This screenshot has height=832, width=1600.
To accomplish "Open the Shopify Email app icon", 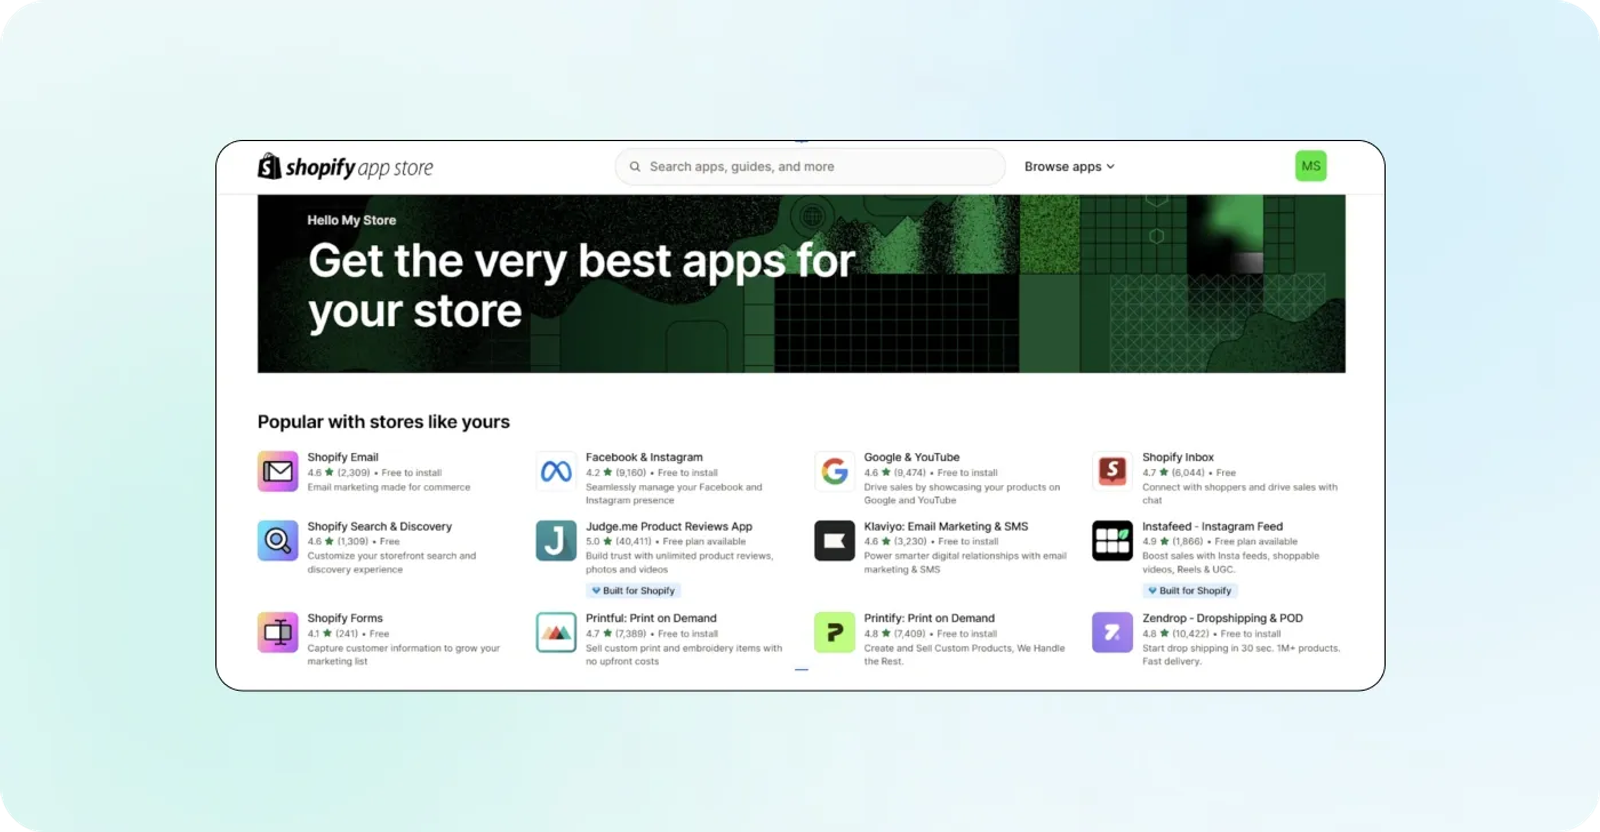I will click(278, 472).
